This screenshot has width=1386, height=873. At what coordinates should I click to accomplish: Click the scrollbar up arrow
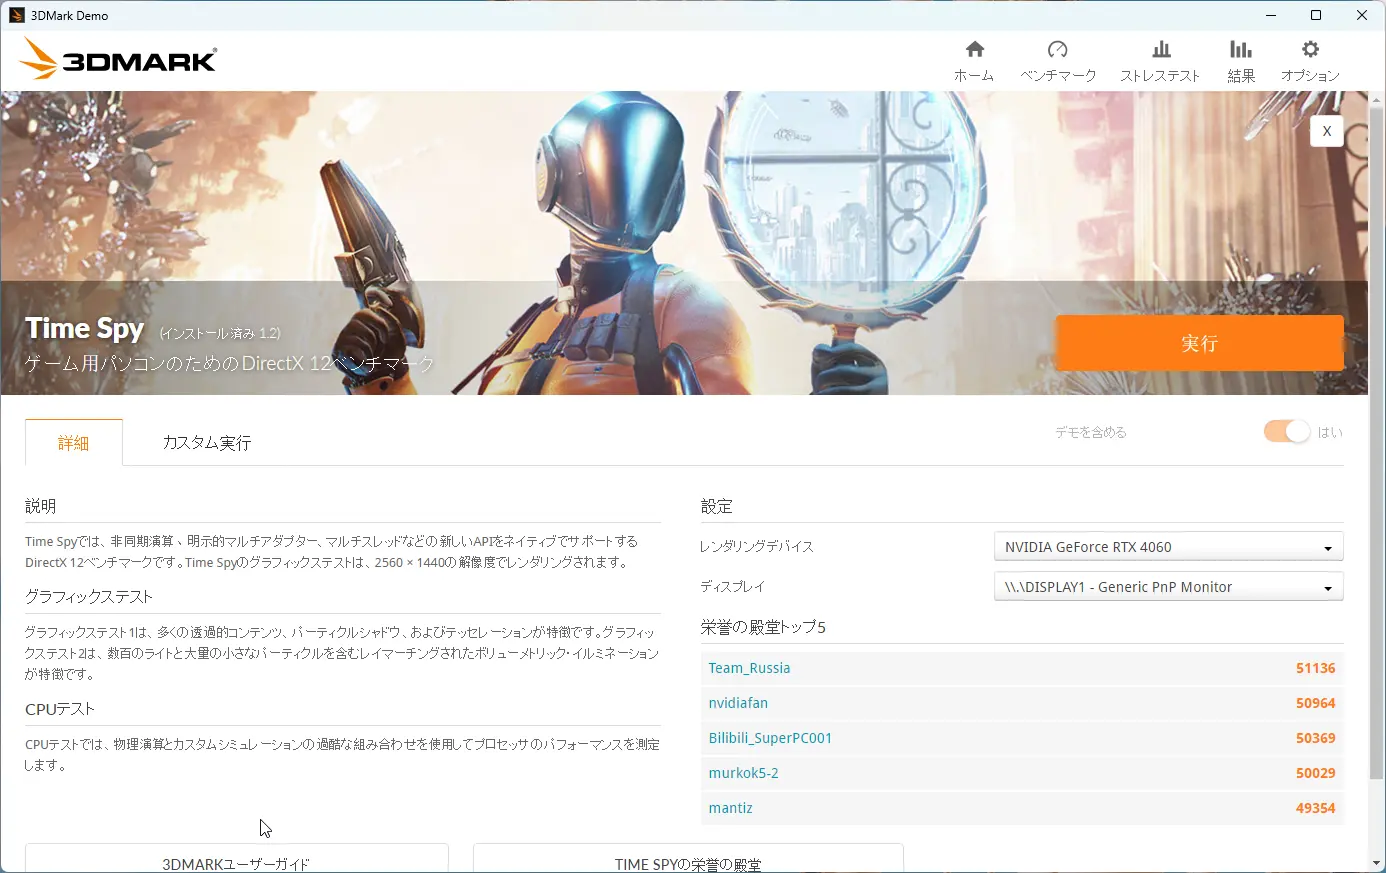pyautogui.click(x=1377, y=99)
